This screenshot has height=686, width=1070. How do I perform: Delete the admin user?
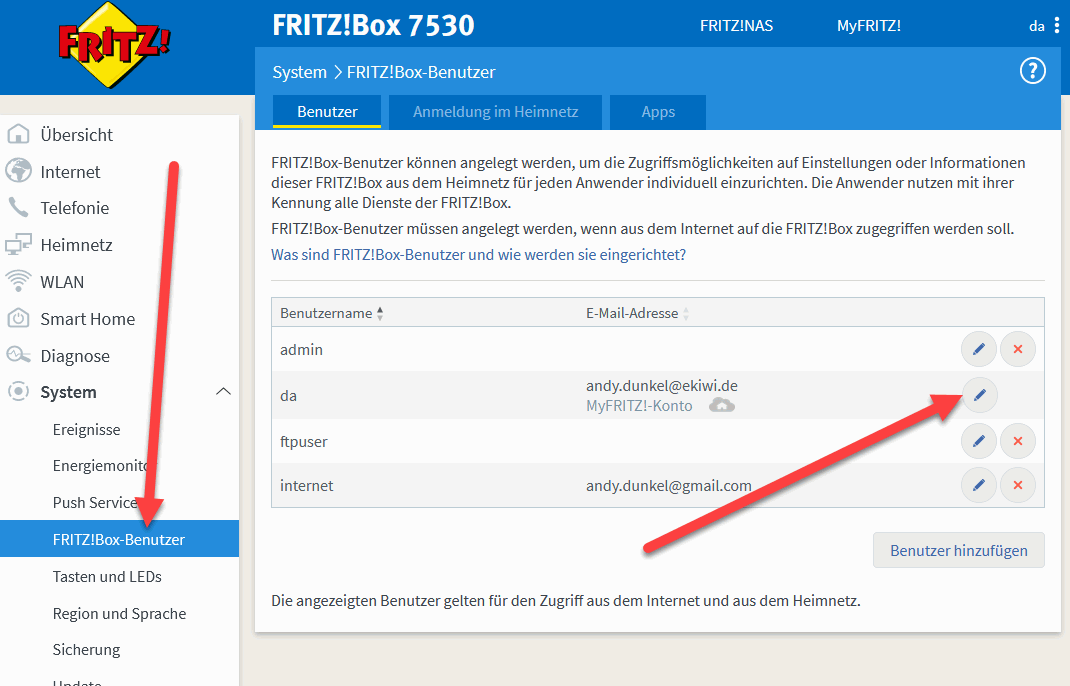point(1017,349)
